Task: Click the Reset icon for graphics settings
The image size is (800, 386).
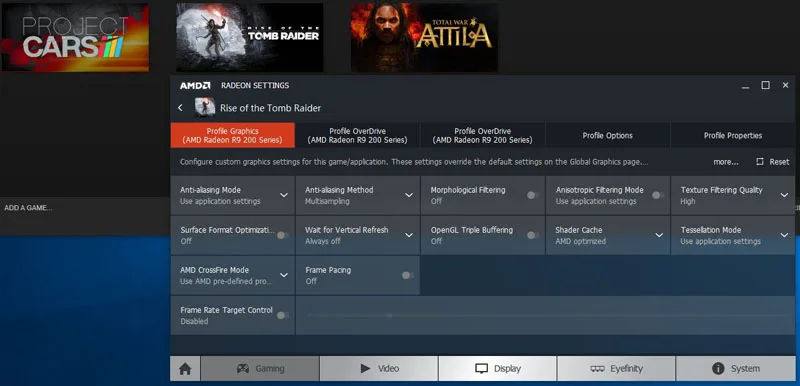Action: coord(760,162)
